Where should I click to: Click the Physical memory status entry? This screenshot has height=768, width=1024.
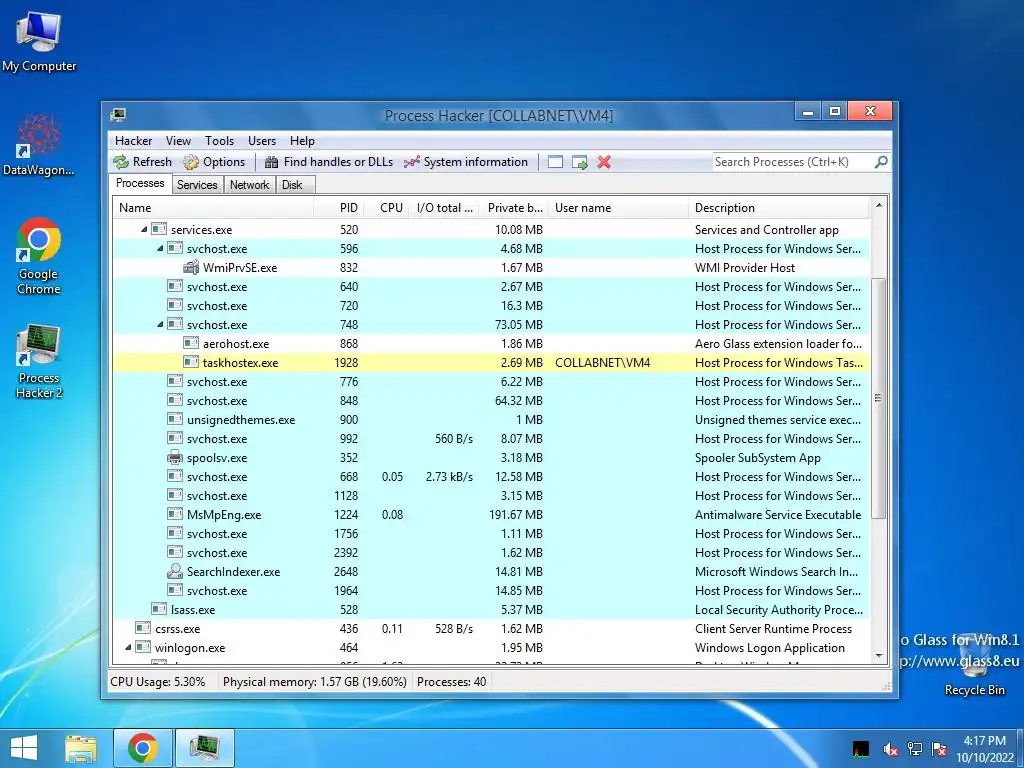[x=314, y=682]
